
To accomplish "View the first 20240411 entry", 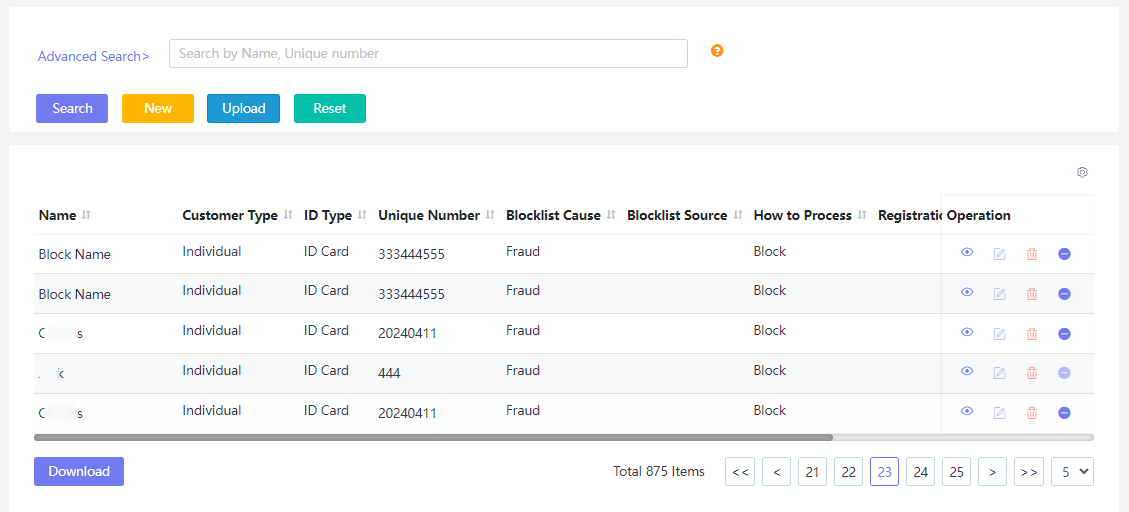I will click(x=967, y=332).
